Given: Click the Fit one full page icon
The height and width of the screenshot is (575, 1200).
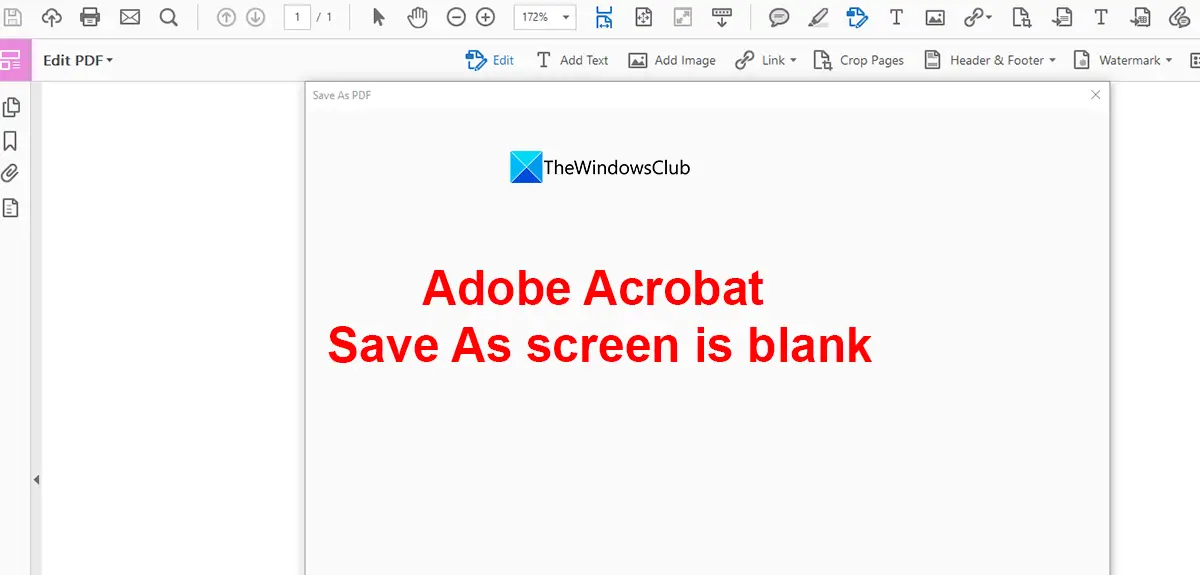Looking at the screenshot, I should tap(644, 17).
